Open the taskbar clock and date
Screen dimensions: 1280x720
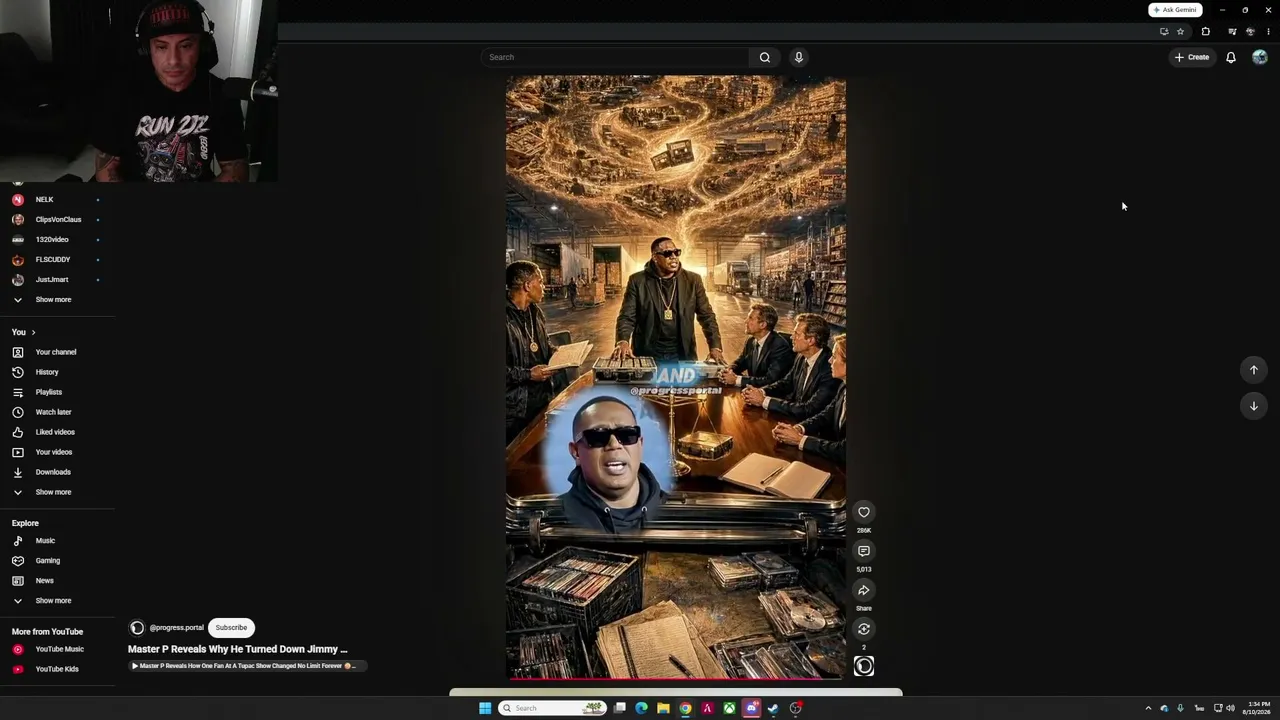coord(1258,708)
